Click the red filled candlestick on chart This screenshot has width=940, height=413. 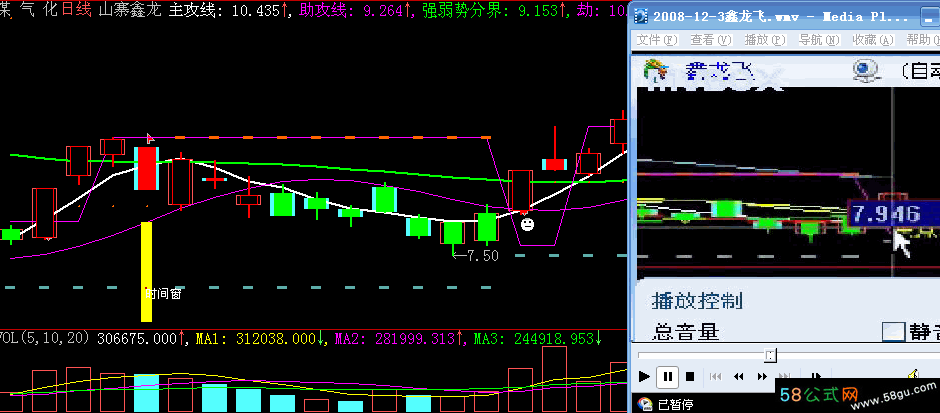(147, 167)
